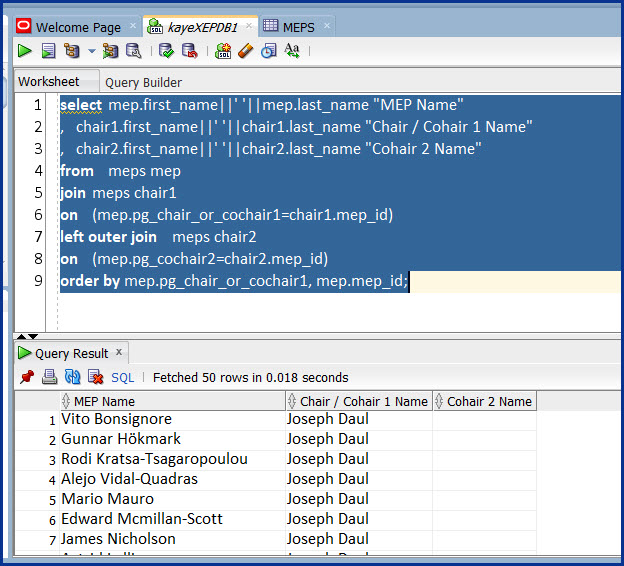The height and width of the screenshot is (566, 624).
Task: Close the kayeXEPDB1 tab
Action: click(x=249, y=26)
